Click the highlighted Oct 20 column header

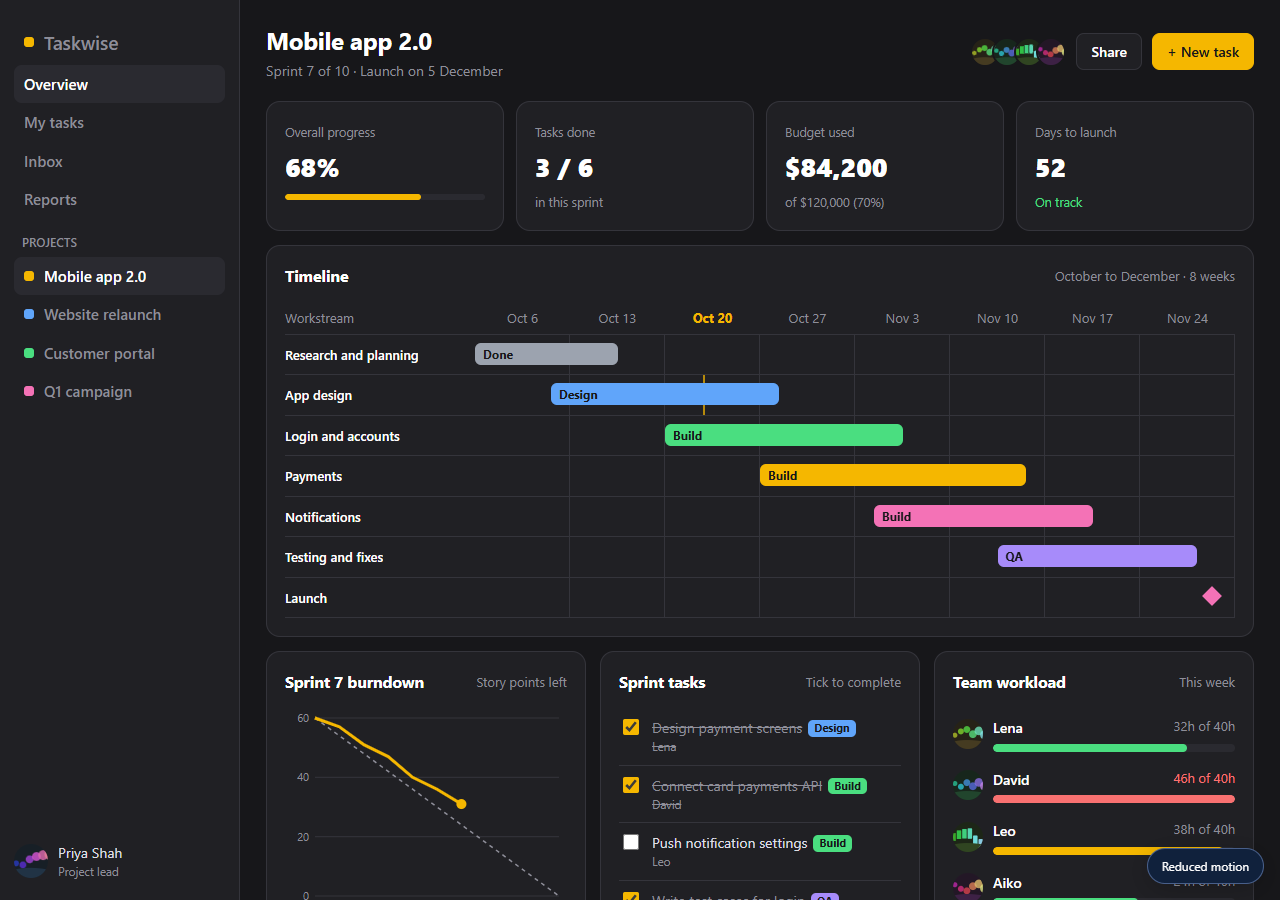(x=712, y=318)
